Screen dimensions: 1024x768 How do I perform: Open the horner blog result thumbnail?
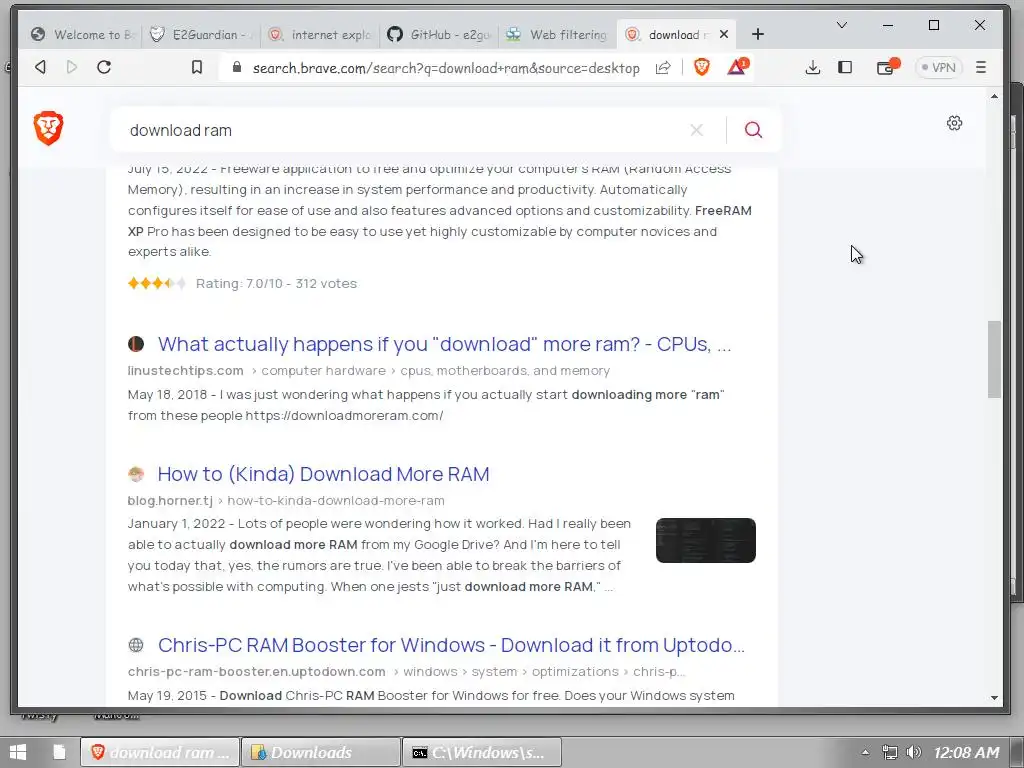coord(705,540)
